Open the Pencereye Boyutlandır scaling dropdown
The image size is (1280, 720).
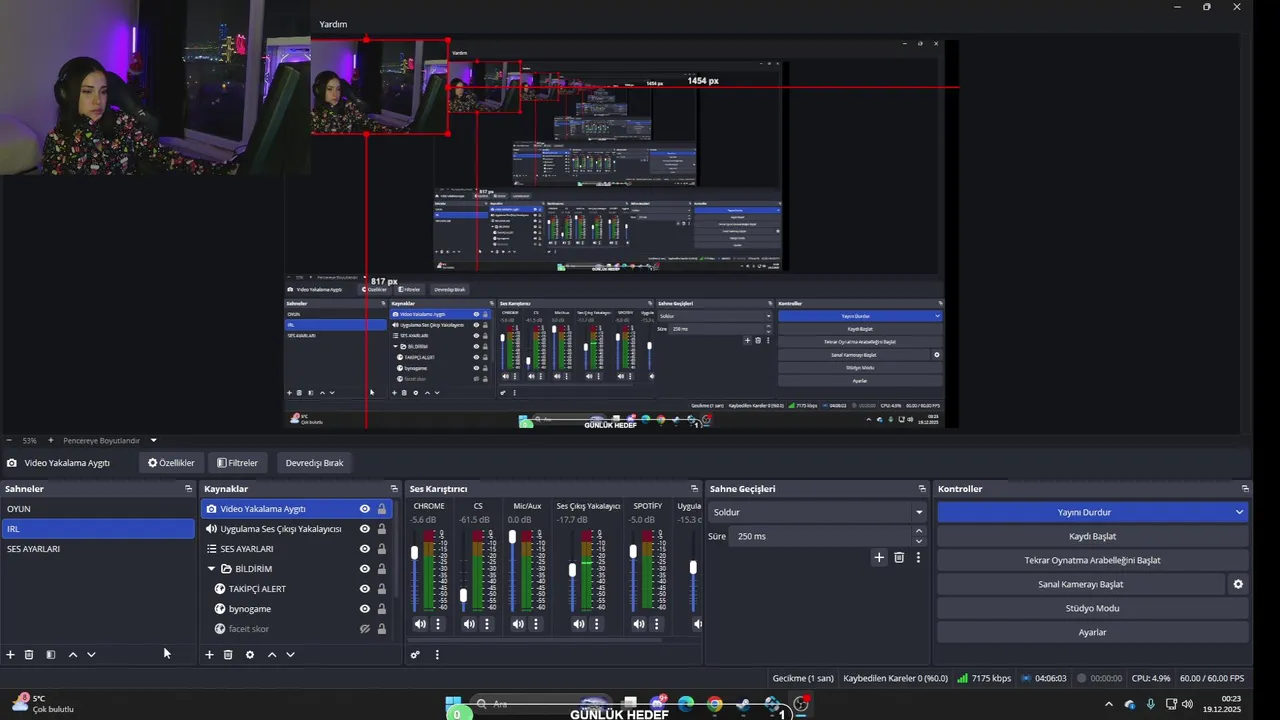tap(153, 440)
